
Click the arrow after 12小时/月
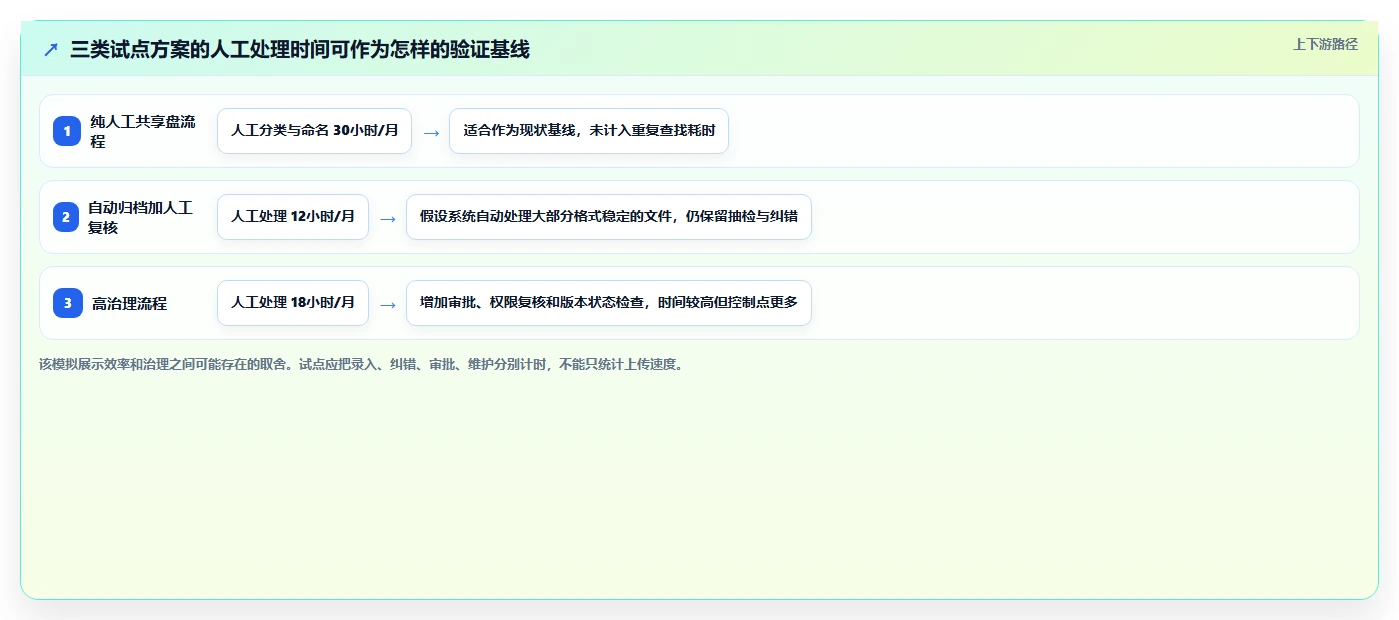(x=388, y=218)
